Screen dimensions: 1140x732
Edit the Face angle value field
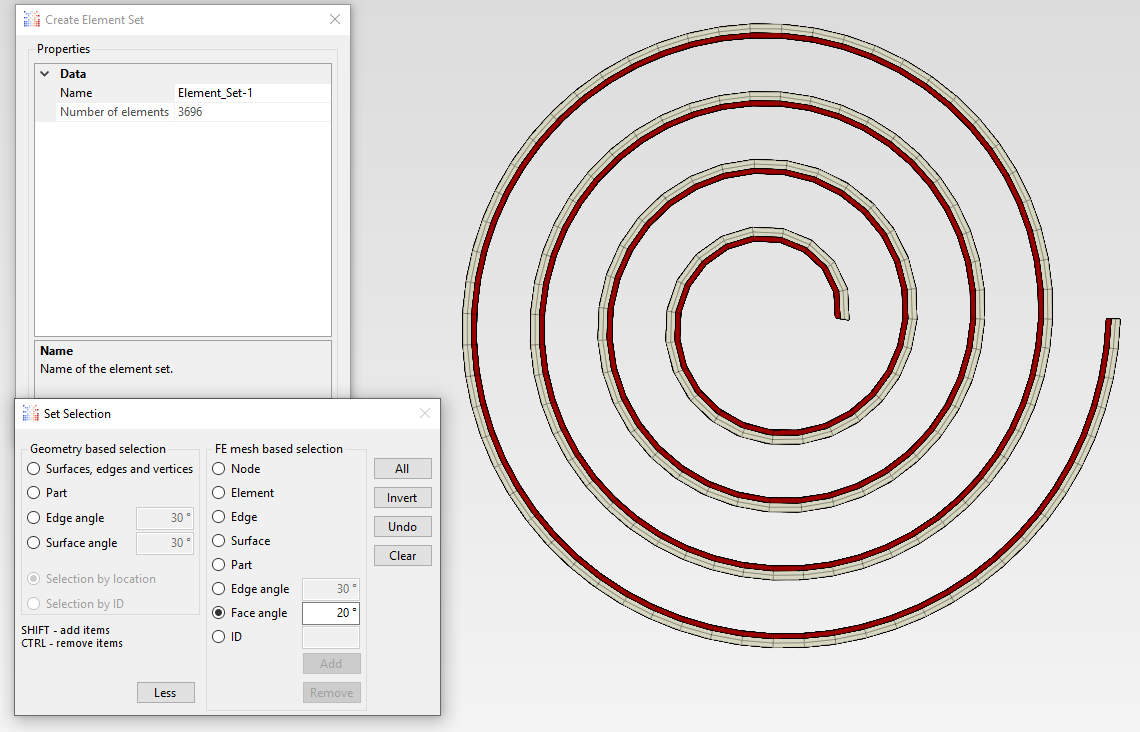coord(331,613)
